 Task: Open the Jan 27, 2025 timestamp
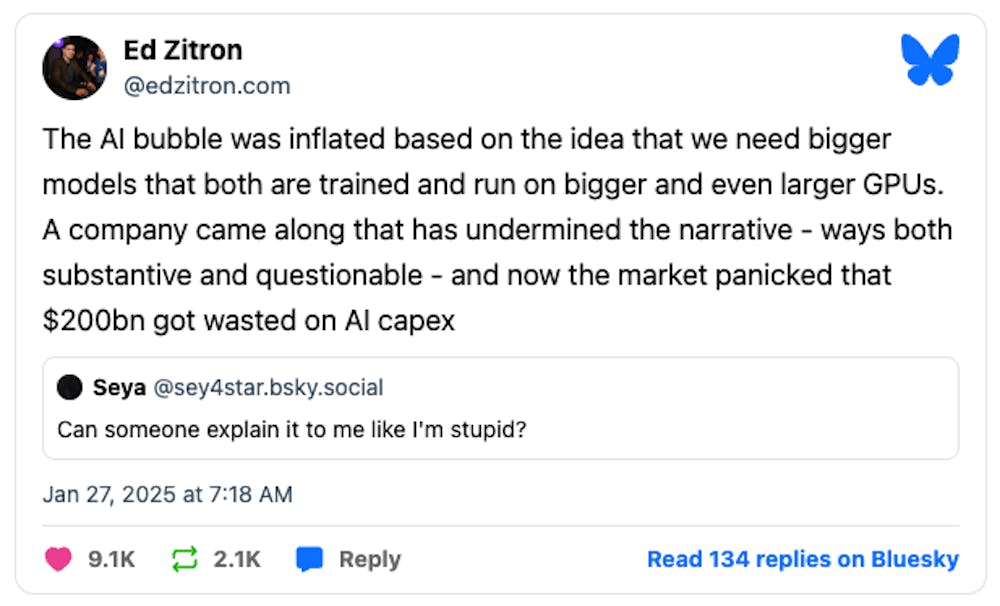168,494
